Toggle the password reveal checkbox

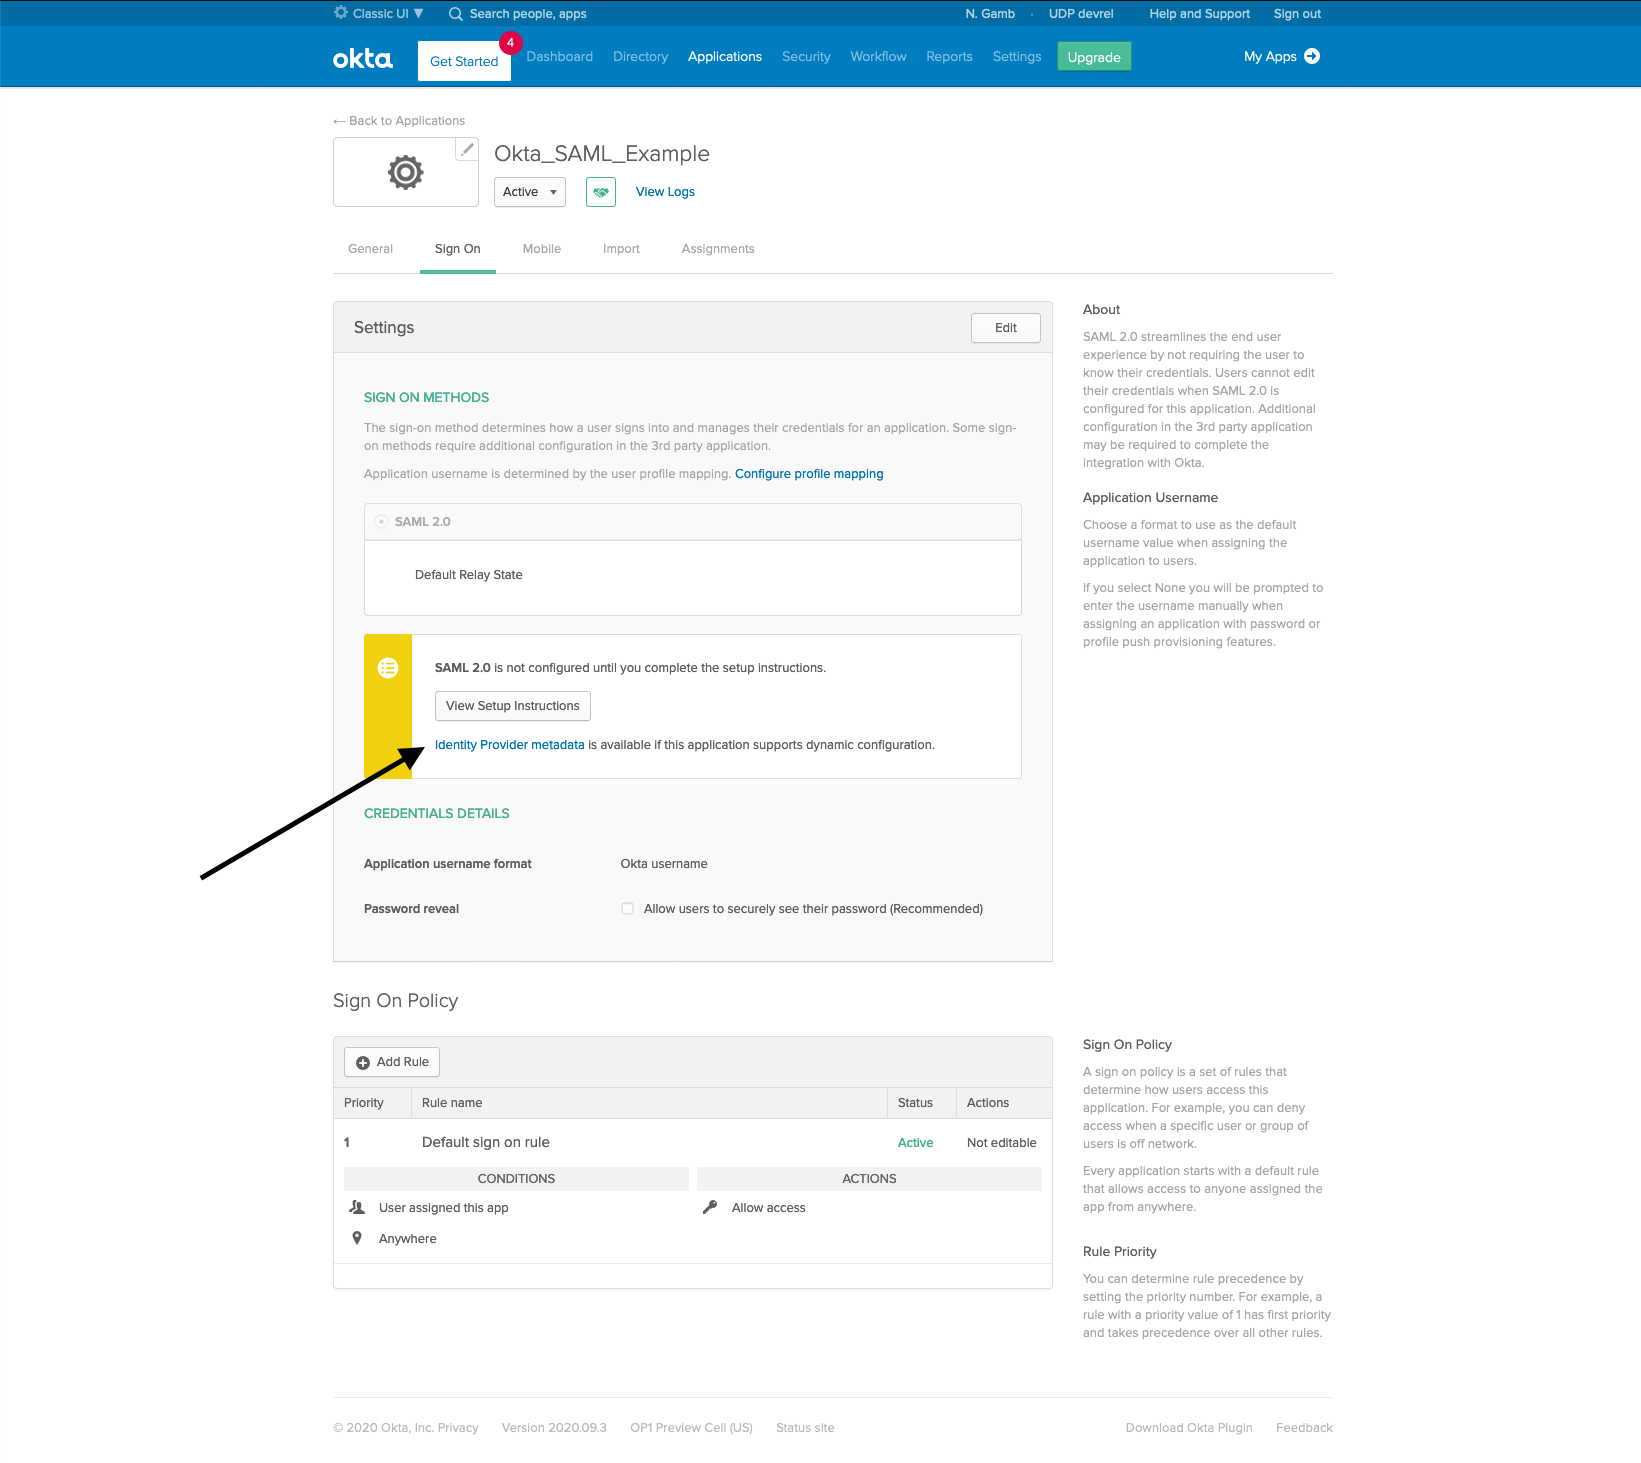tap(627, 909)
